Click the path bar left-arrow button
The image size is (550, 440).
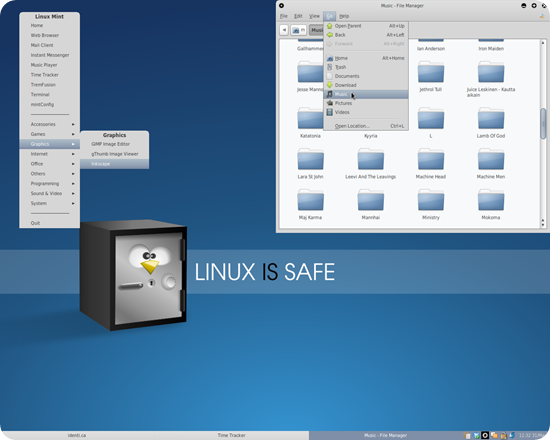[284, 30]
